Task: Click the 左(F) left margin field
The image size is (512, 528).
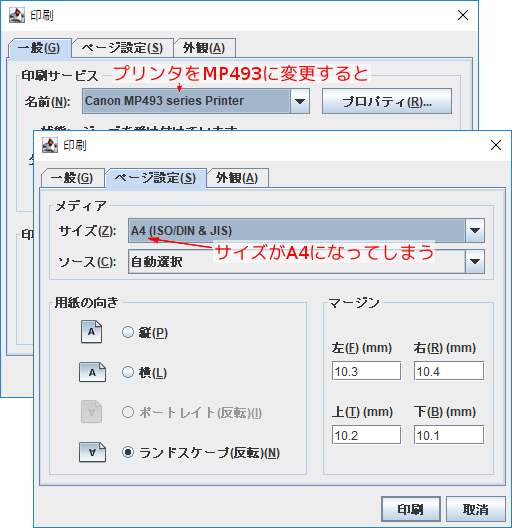Action: click(366, 371)
